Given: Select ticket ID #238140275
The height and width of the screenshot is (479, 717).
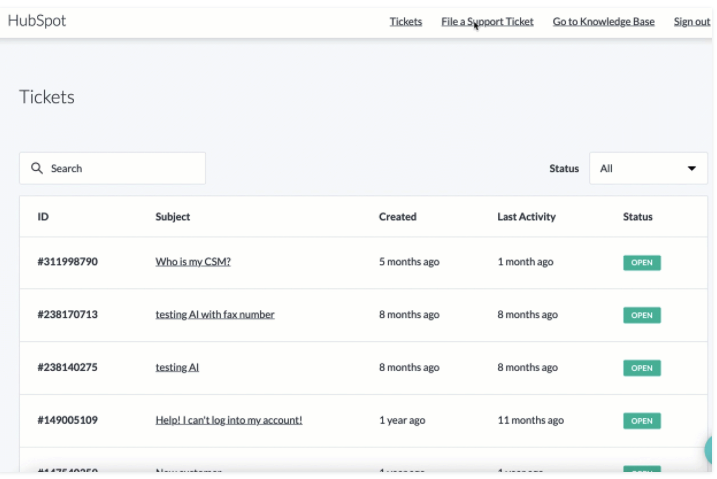Looking at the screenshot, I should pyautogui.click(x=68, y=367).
